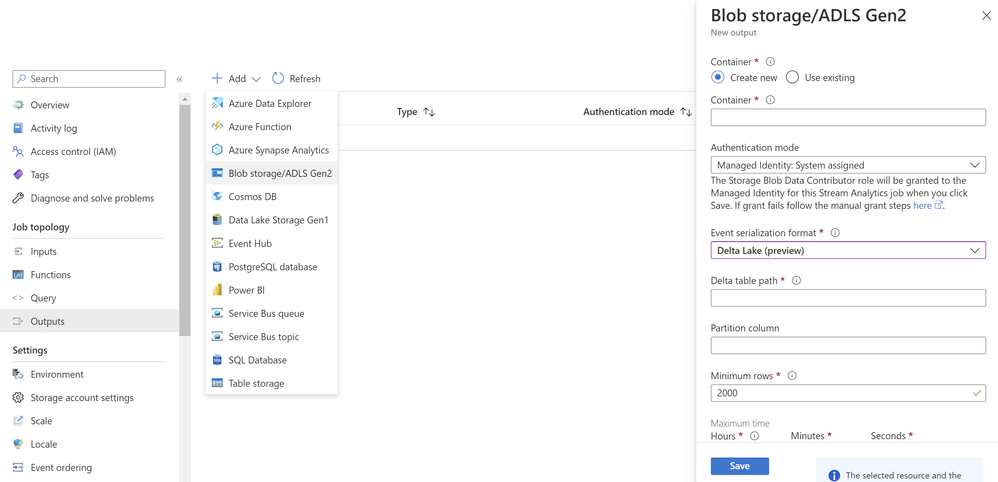998x482 pixels.
Task: Choose Service Bus queue from Add menu
Action: (x=272, y=313)
